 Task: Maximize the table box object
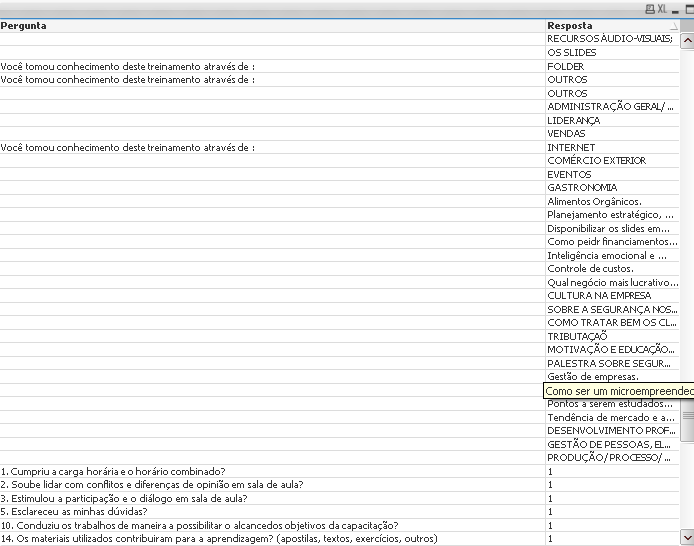(x=690, y=9)
